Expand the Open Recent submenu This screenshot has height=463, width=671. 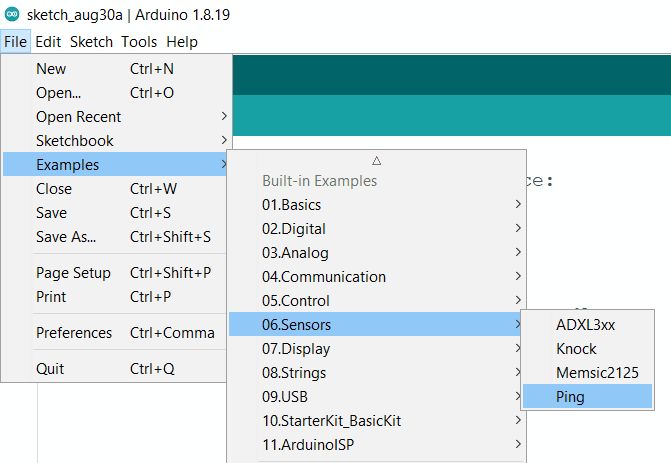coord(78,117)
